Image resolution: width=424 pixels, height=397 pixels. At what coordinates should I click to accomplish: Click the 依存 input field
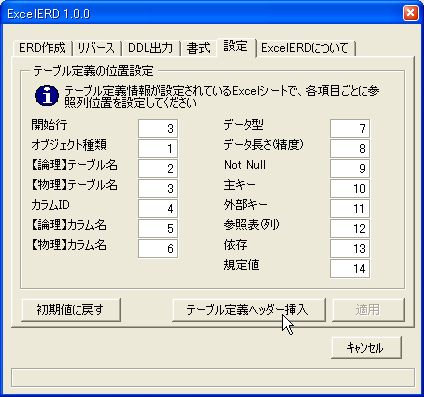[x=350, y=248]
